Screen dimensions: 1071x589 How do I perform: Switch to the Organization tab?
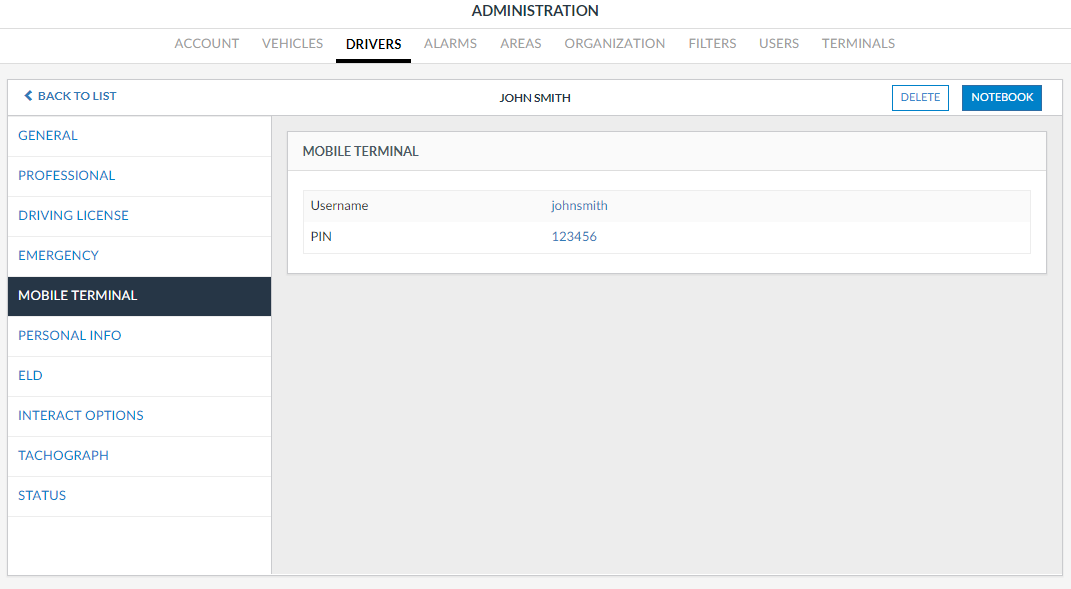click(x=614, y=44)
